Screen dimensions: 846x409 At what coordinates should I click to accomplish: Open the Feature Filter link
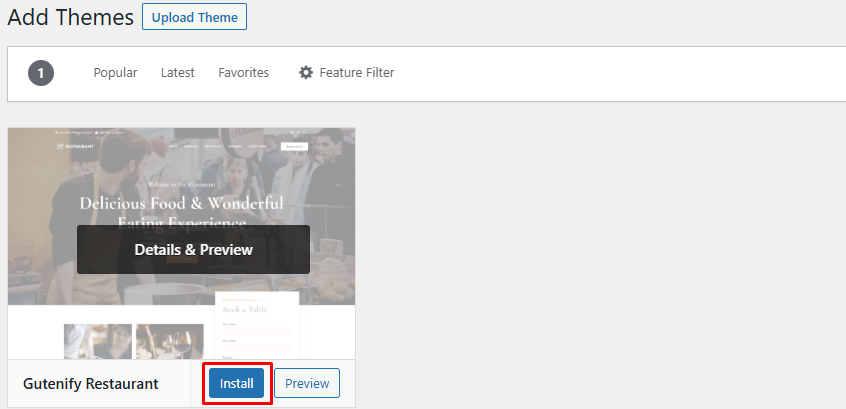click(x=346, y=72)
